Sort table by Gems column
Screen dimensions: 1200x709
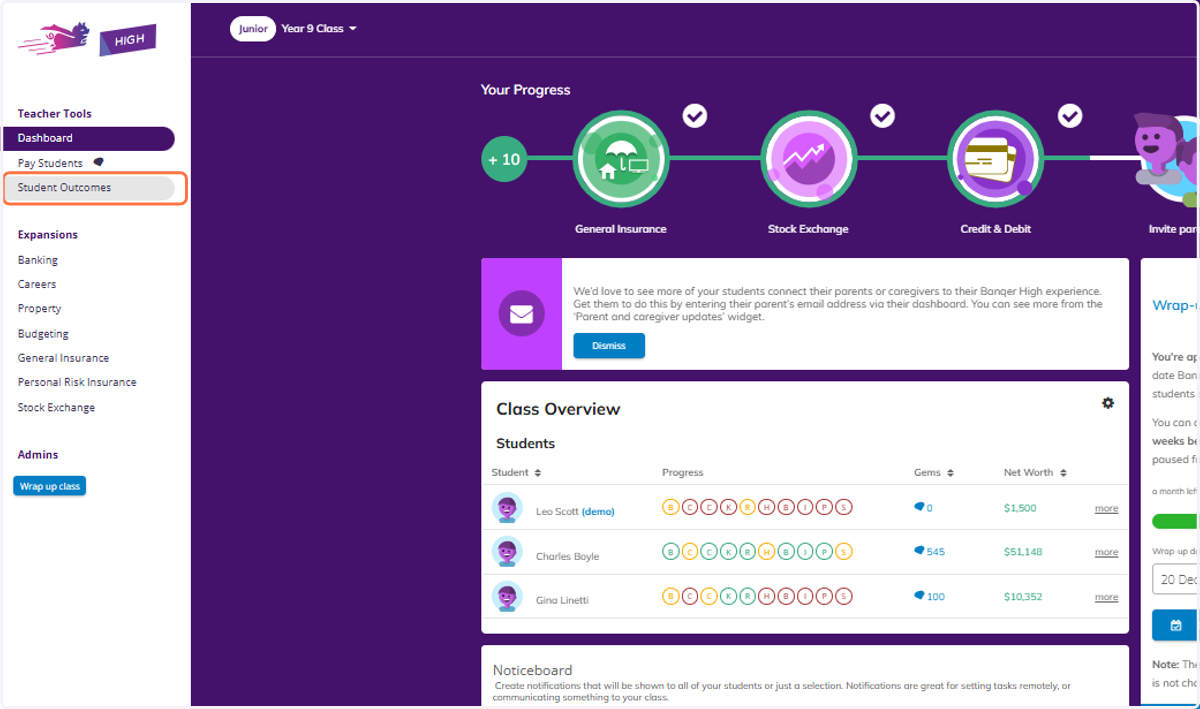click(x=934, y=472)
